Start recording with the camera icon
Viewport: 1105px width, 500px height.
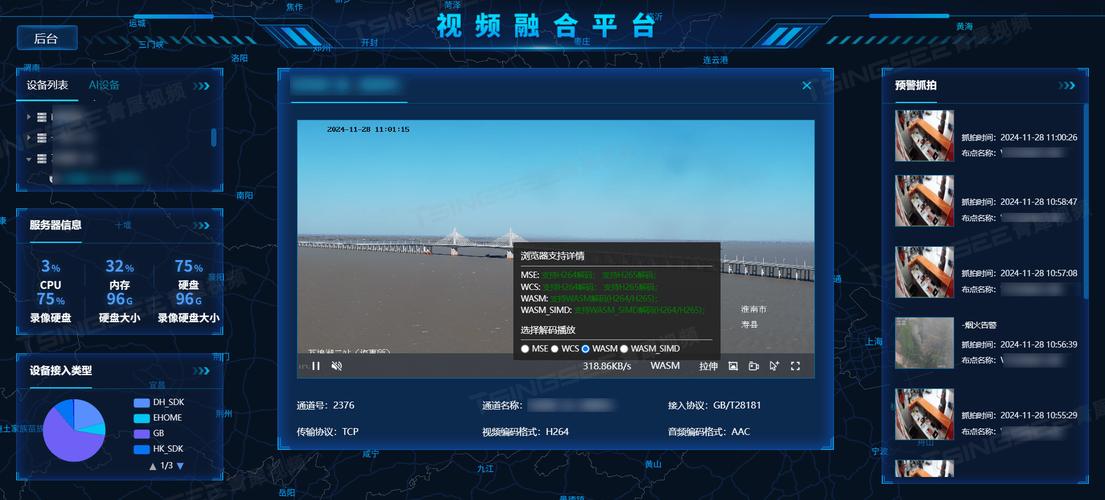tap(753, 365)
